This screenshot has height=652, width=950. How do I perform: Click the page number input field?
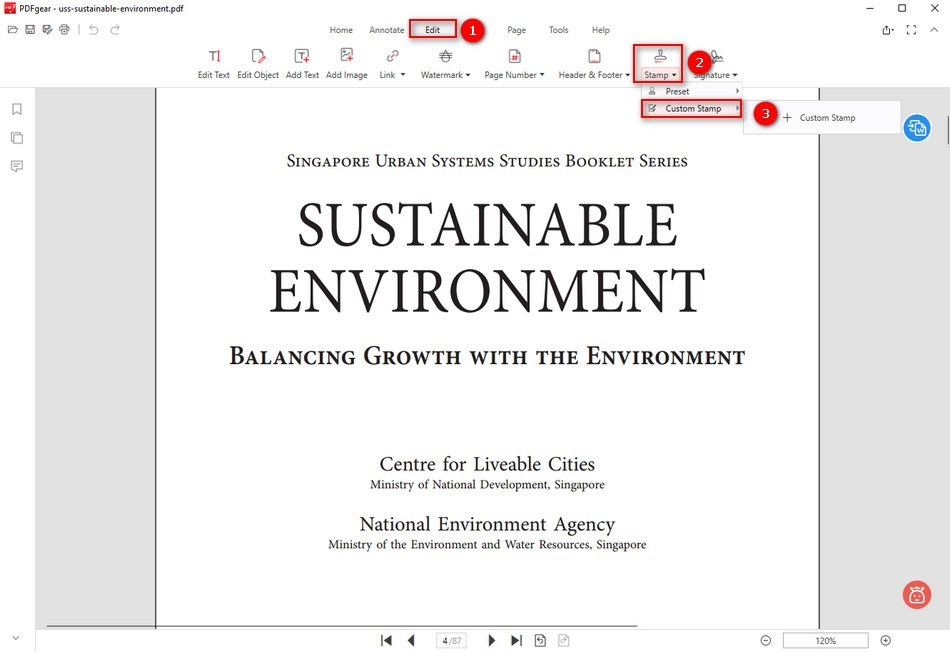click(x=451, y=640)
